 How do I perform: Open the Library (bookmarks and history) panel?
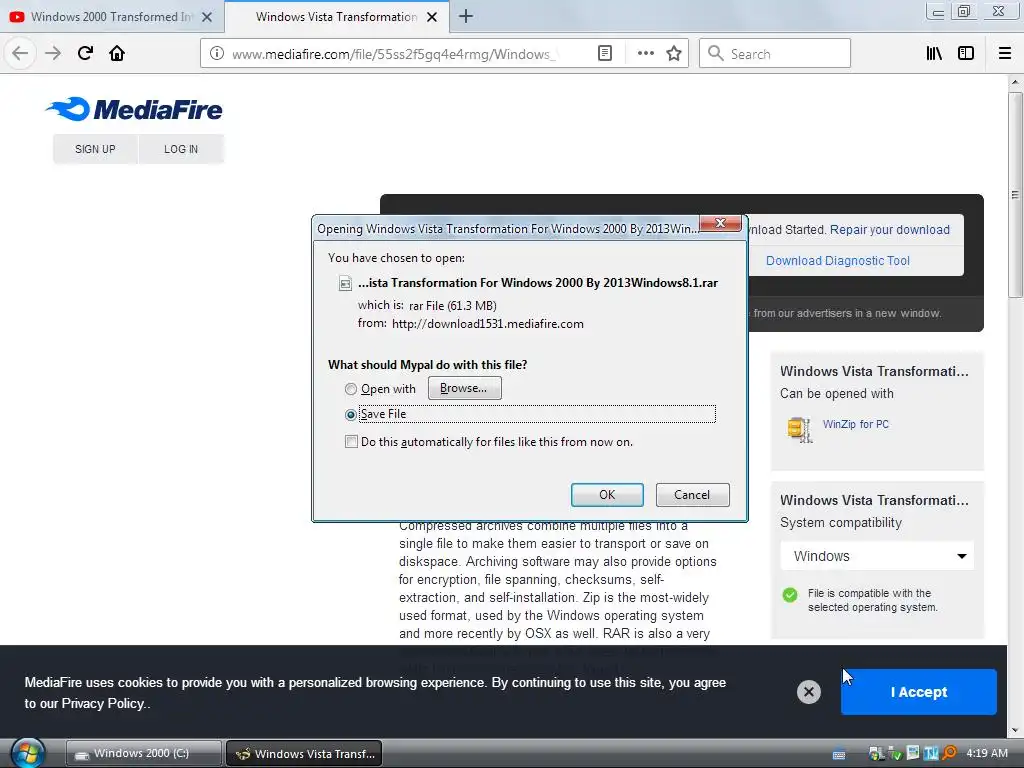coord(934,54)
